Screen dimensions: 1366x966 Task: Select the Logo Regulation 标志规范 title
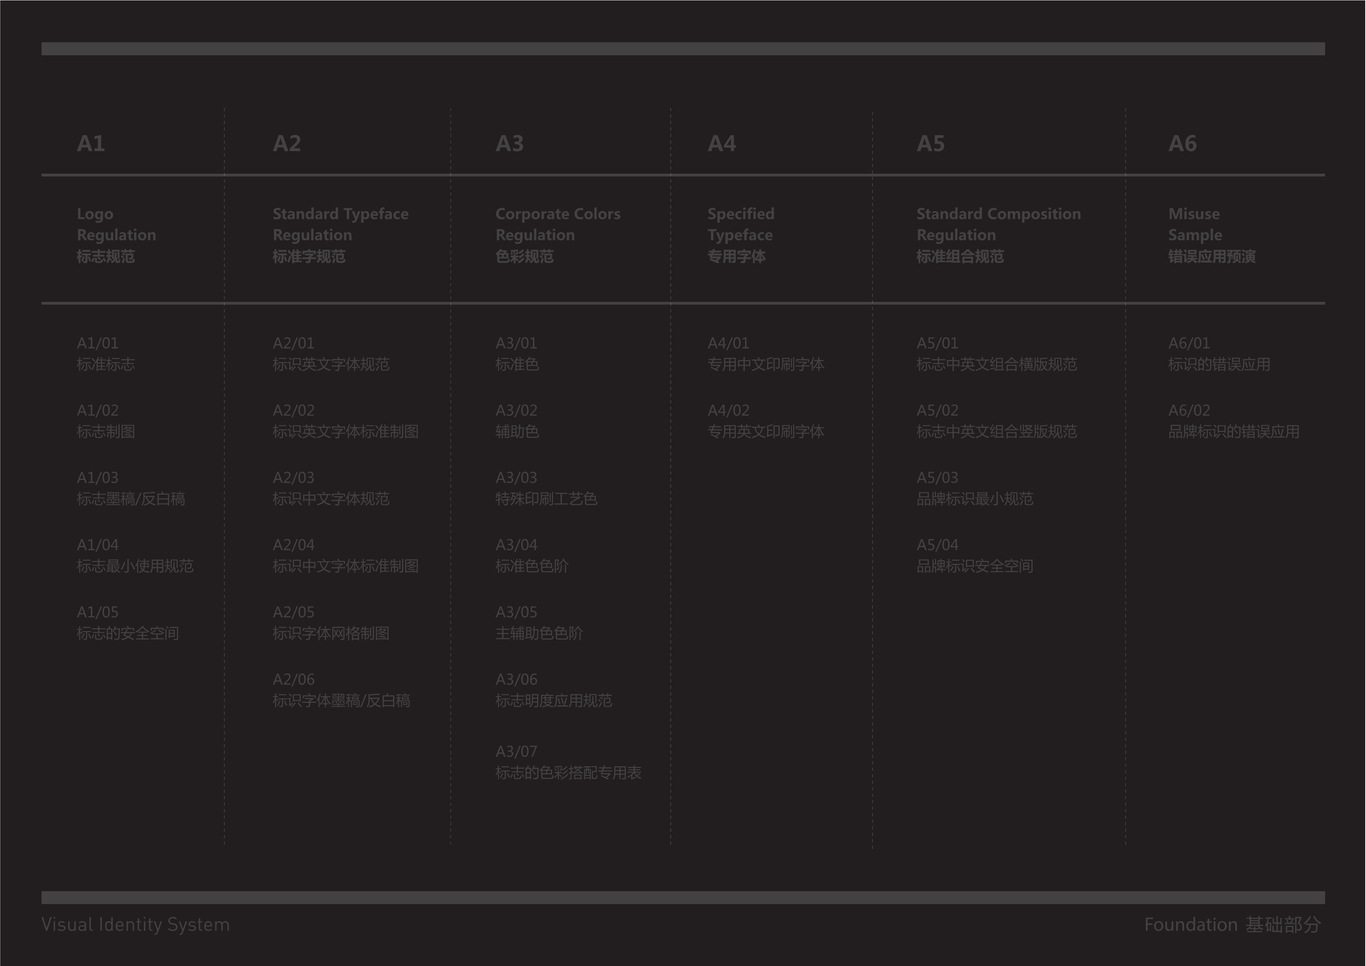tap(117, 235)
